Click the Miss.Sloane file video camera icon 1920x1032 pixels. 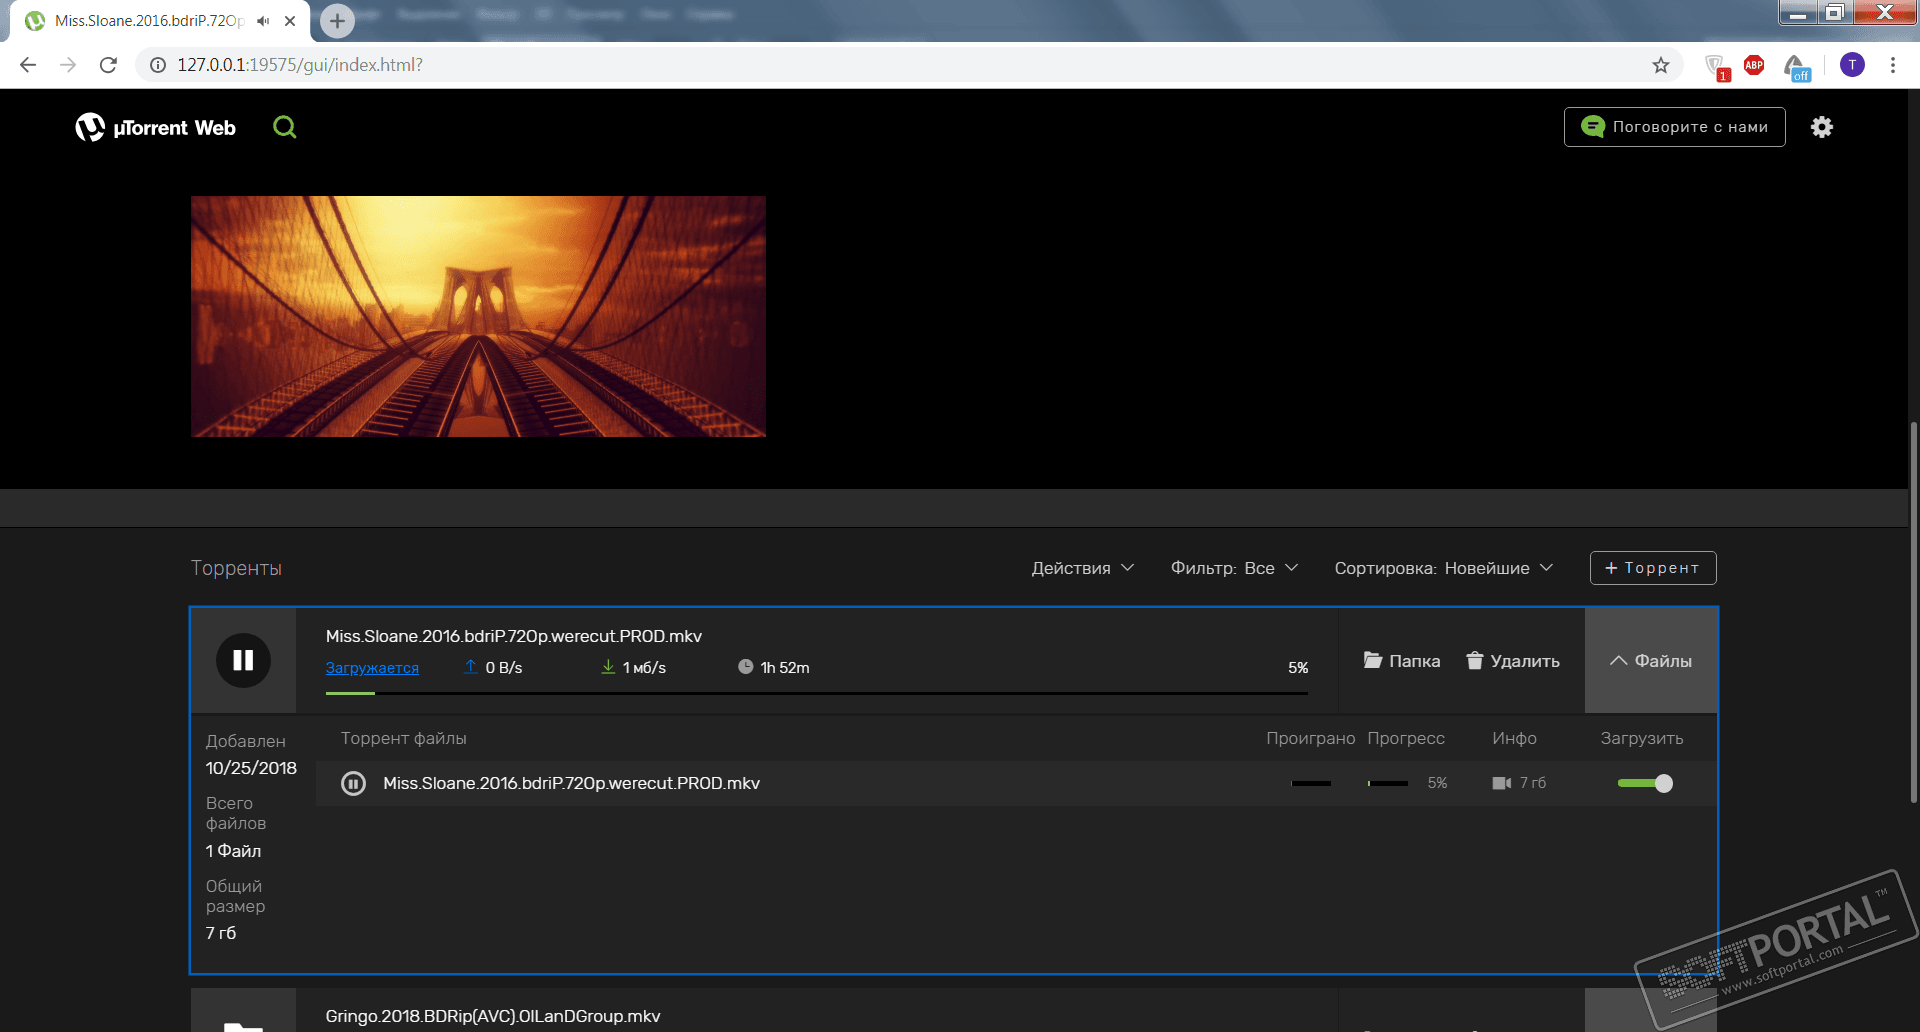(x=1501, y=783)
